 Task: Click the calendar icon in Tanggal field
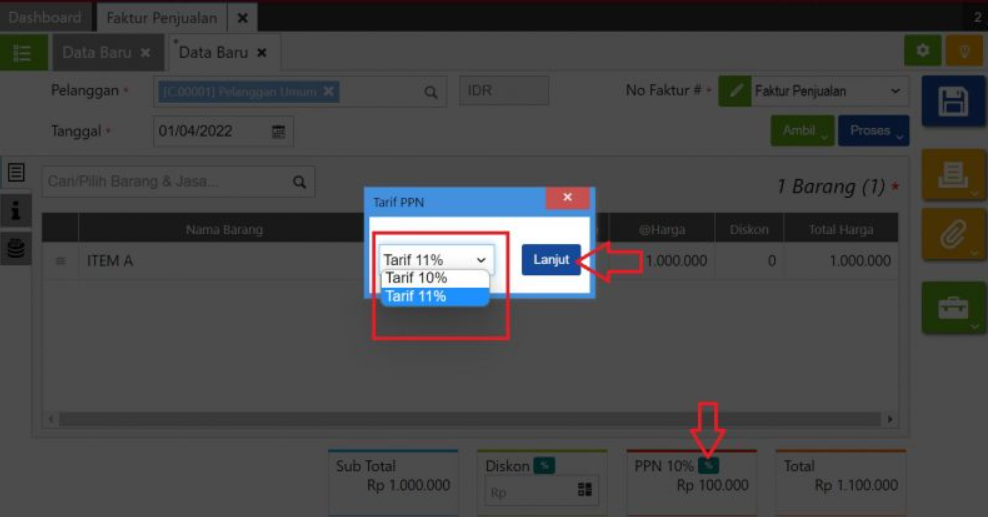click(x=278, y=131)
